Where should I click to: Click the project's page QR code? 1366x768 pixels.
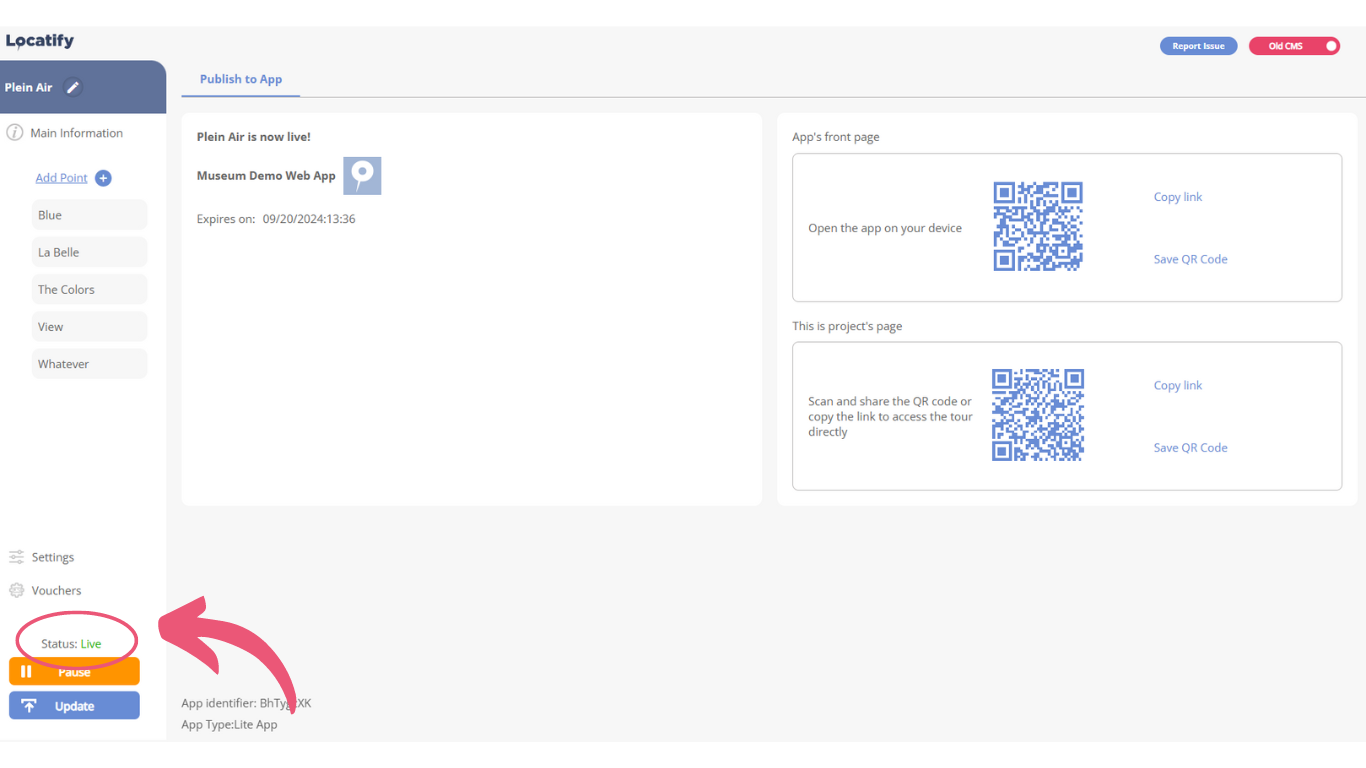click(x=1038, y=415)
